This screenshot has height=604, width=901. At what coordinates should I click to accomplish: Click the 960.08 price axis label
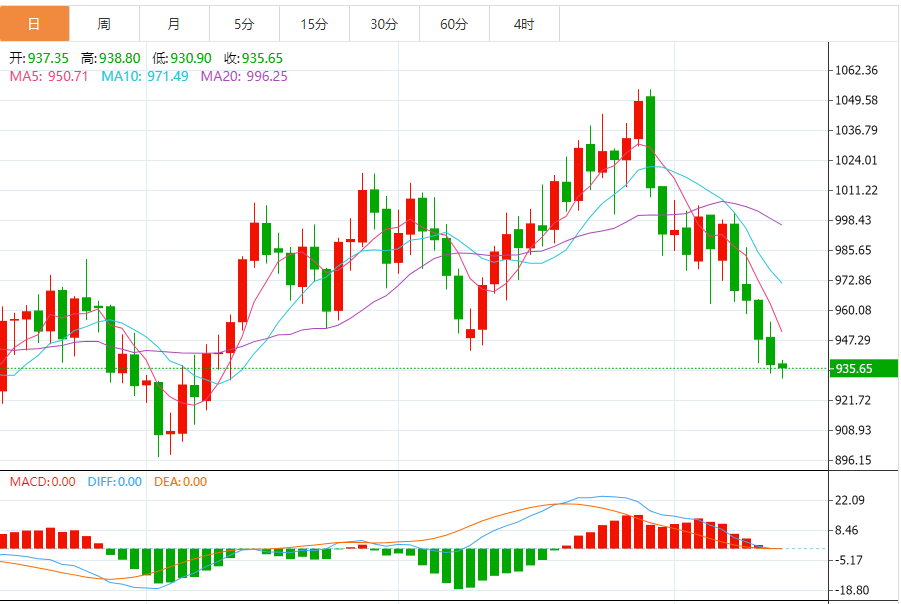[x=853, y=310]
